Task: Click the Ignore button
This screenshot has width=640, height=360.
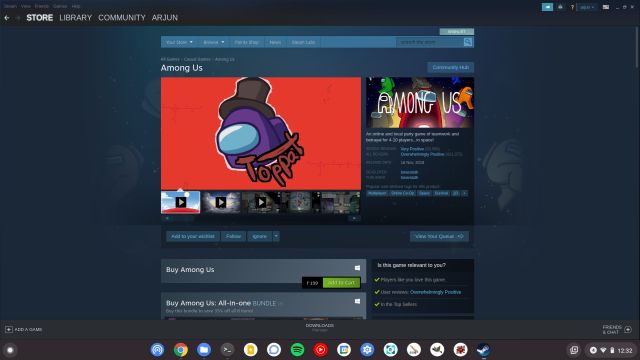Action: coord(260,236)
